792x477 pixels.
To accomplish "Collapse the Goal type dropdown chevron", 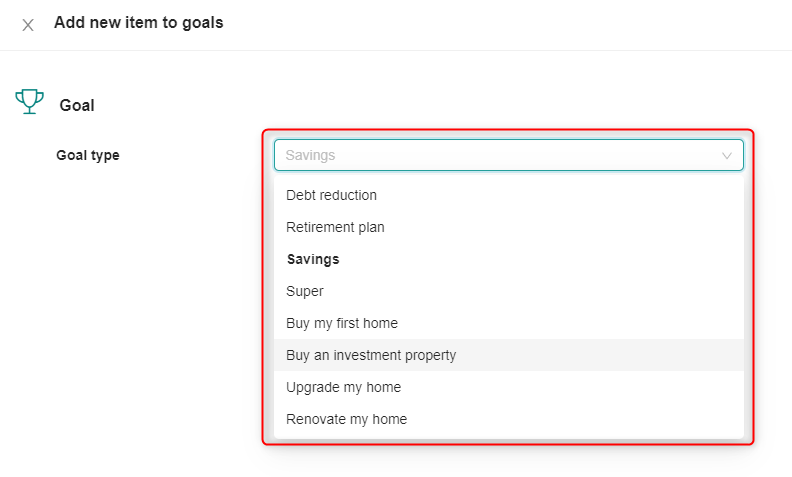I will click(x=726, y=156).
